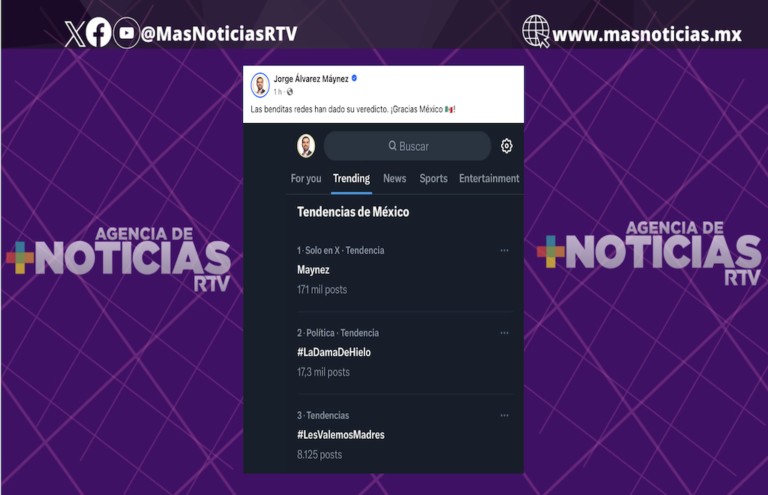Open the settings gear in trends

(506, 146)
